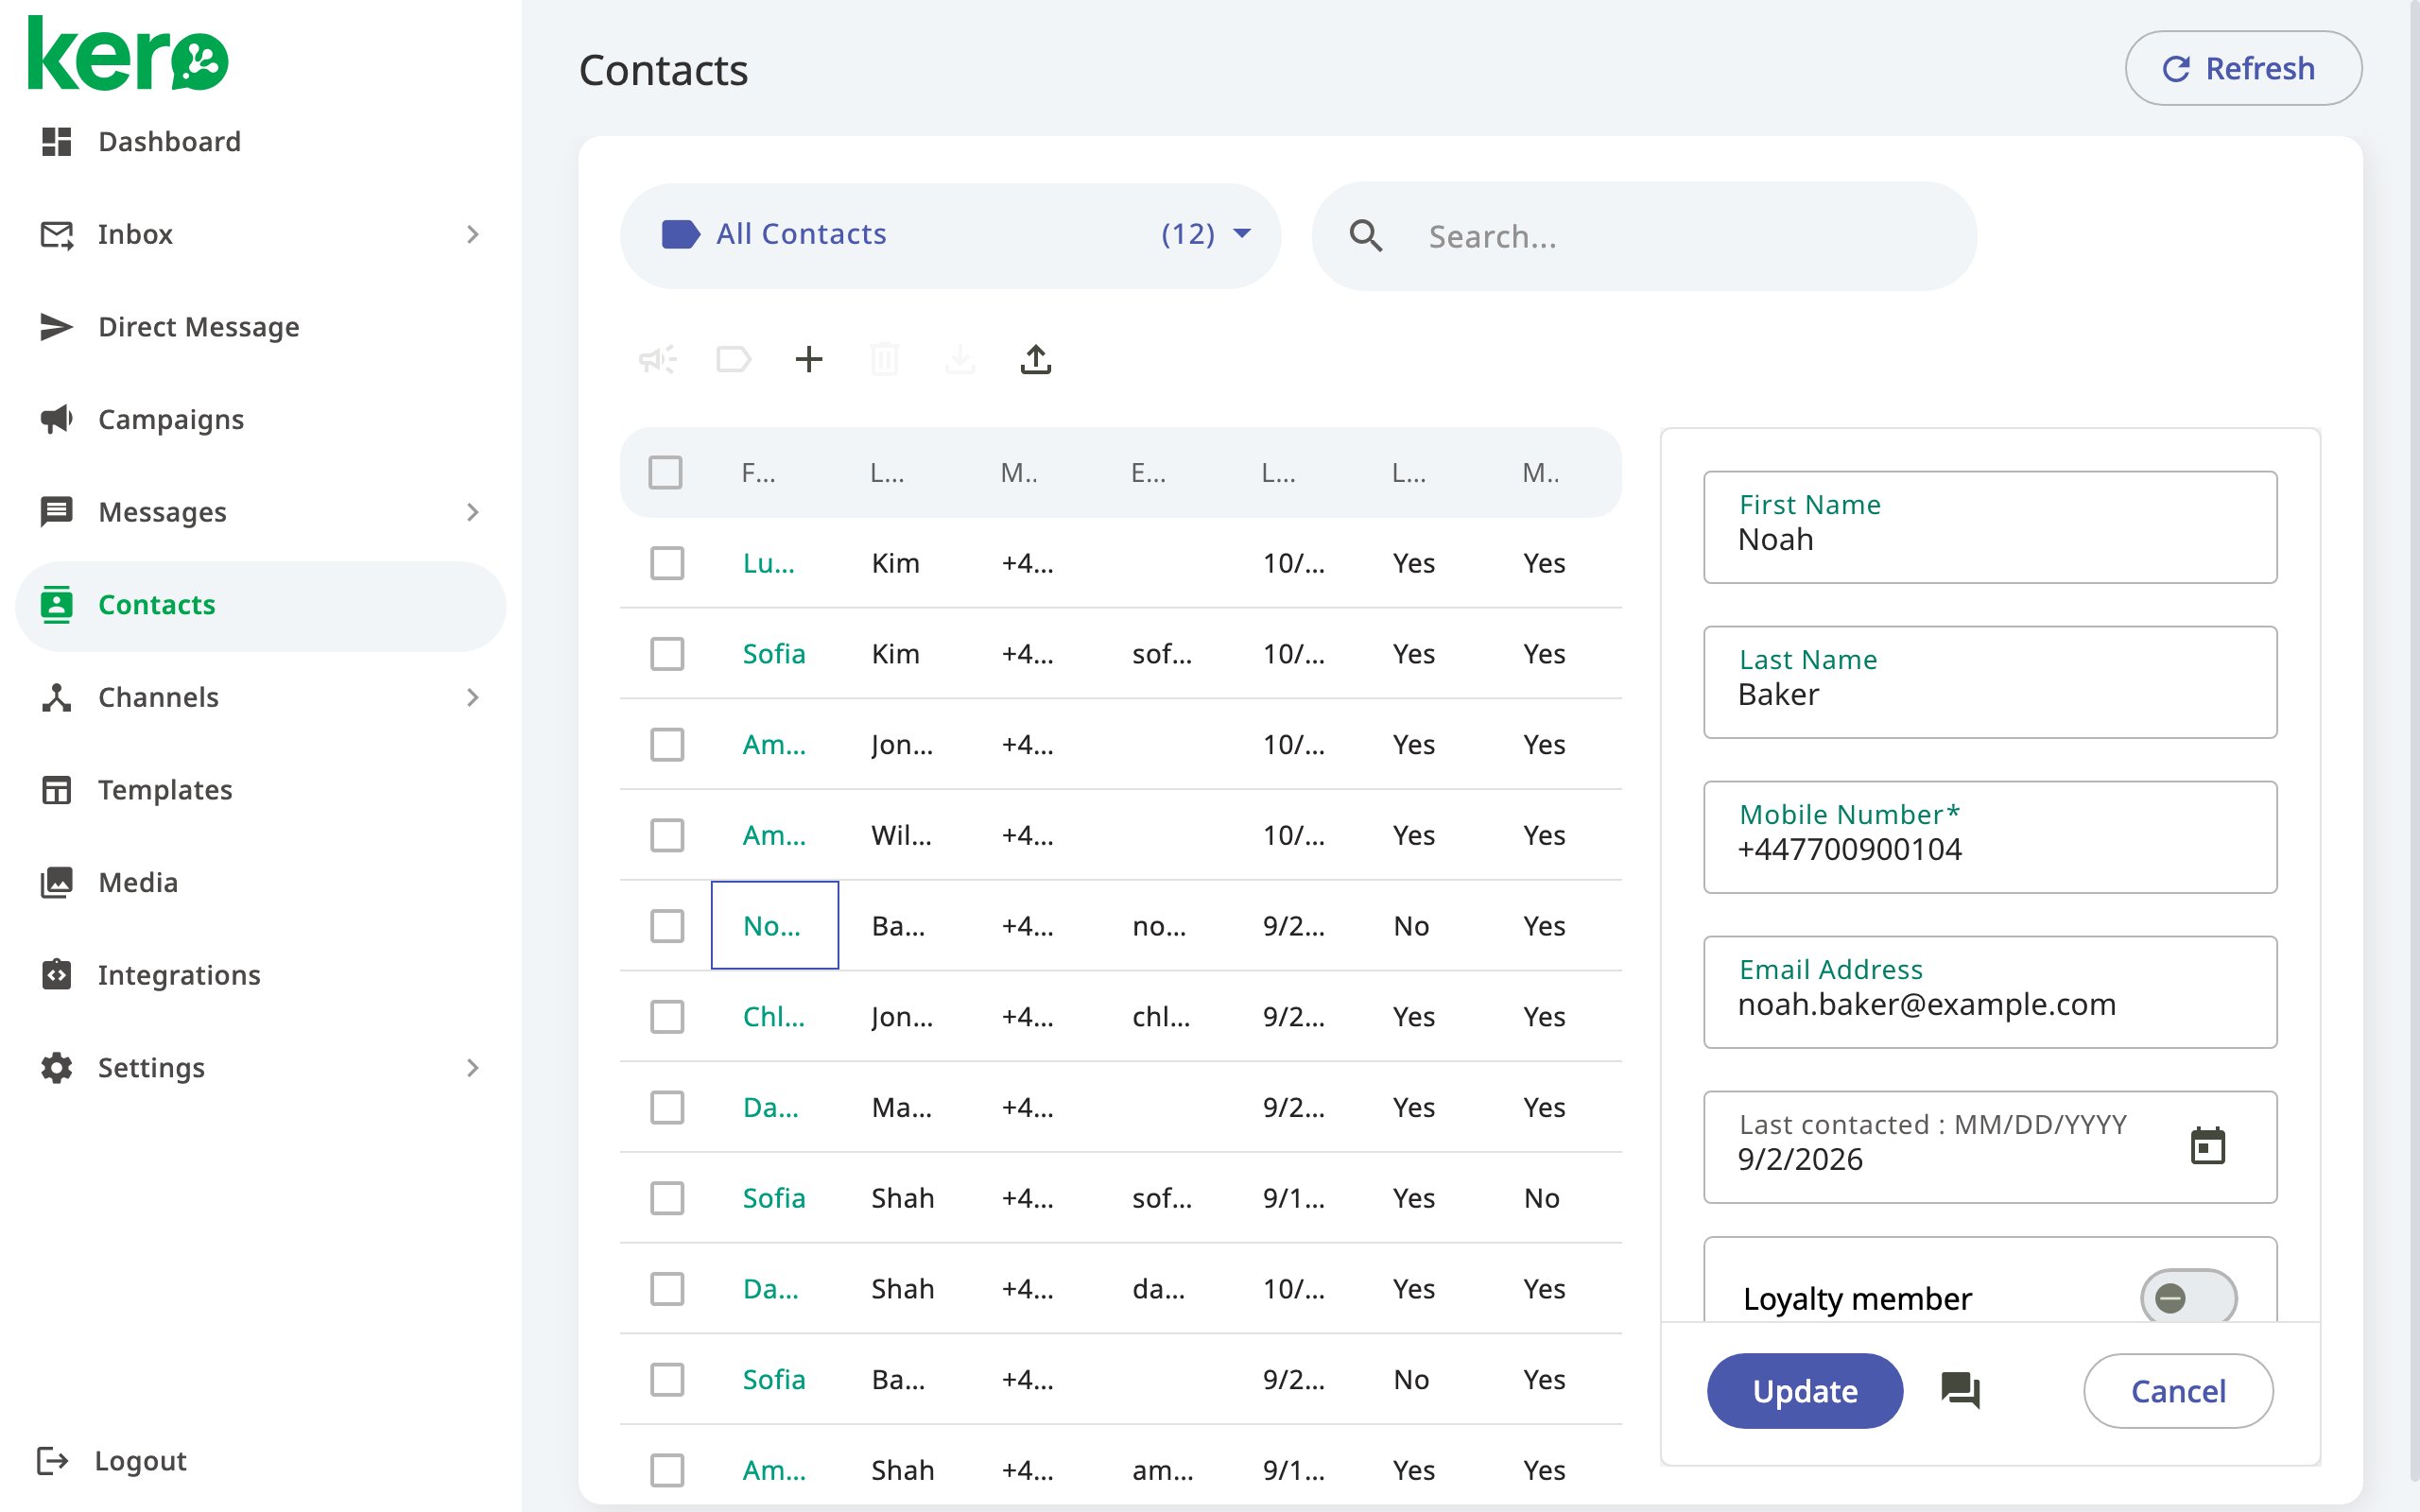The image size is (2420, 1512).
Task: Click the add contact plus icon
Action: (x=809, y=359)
